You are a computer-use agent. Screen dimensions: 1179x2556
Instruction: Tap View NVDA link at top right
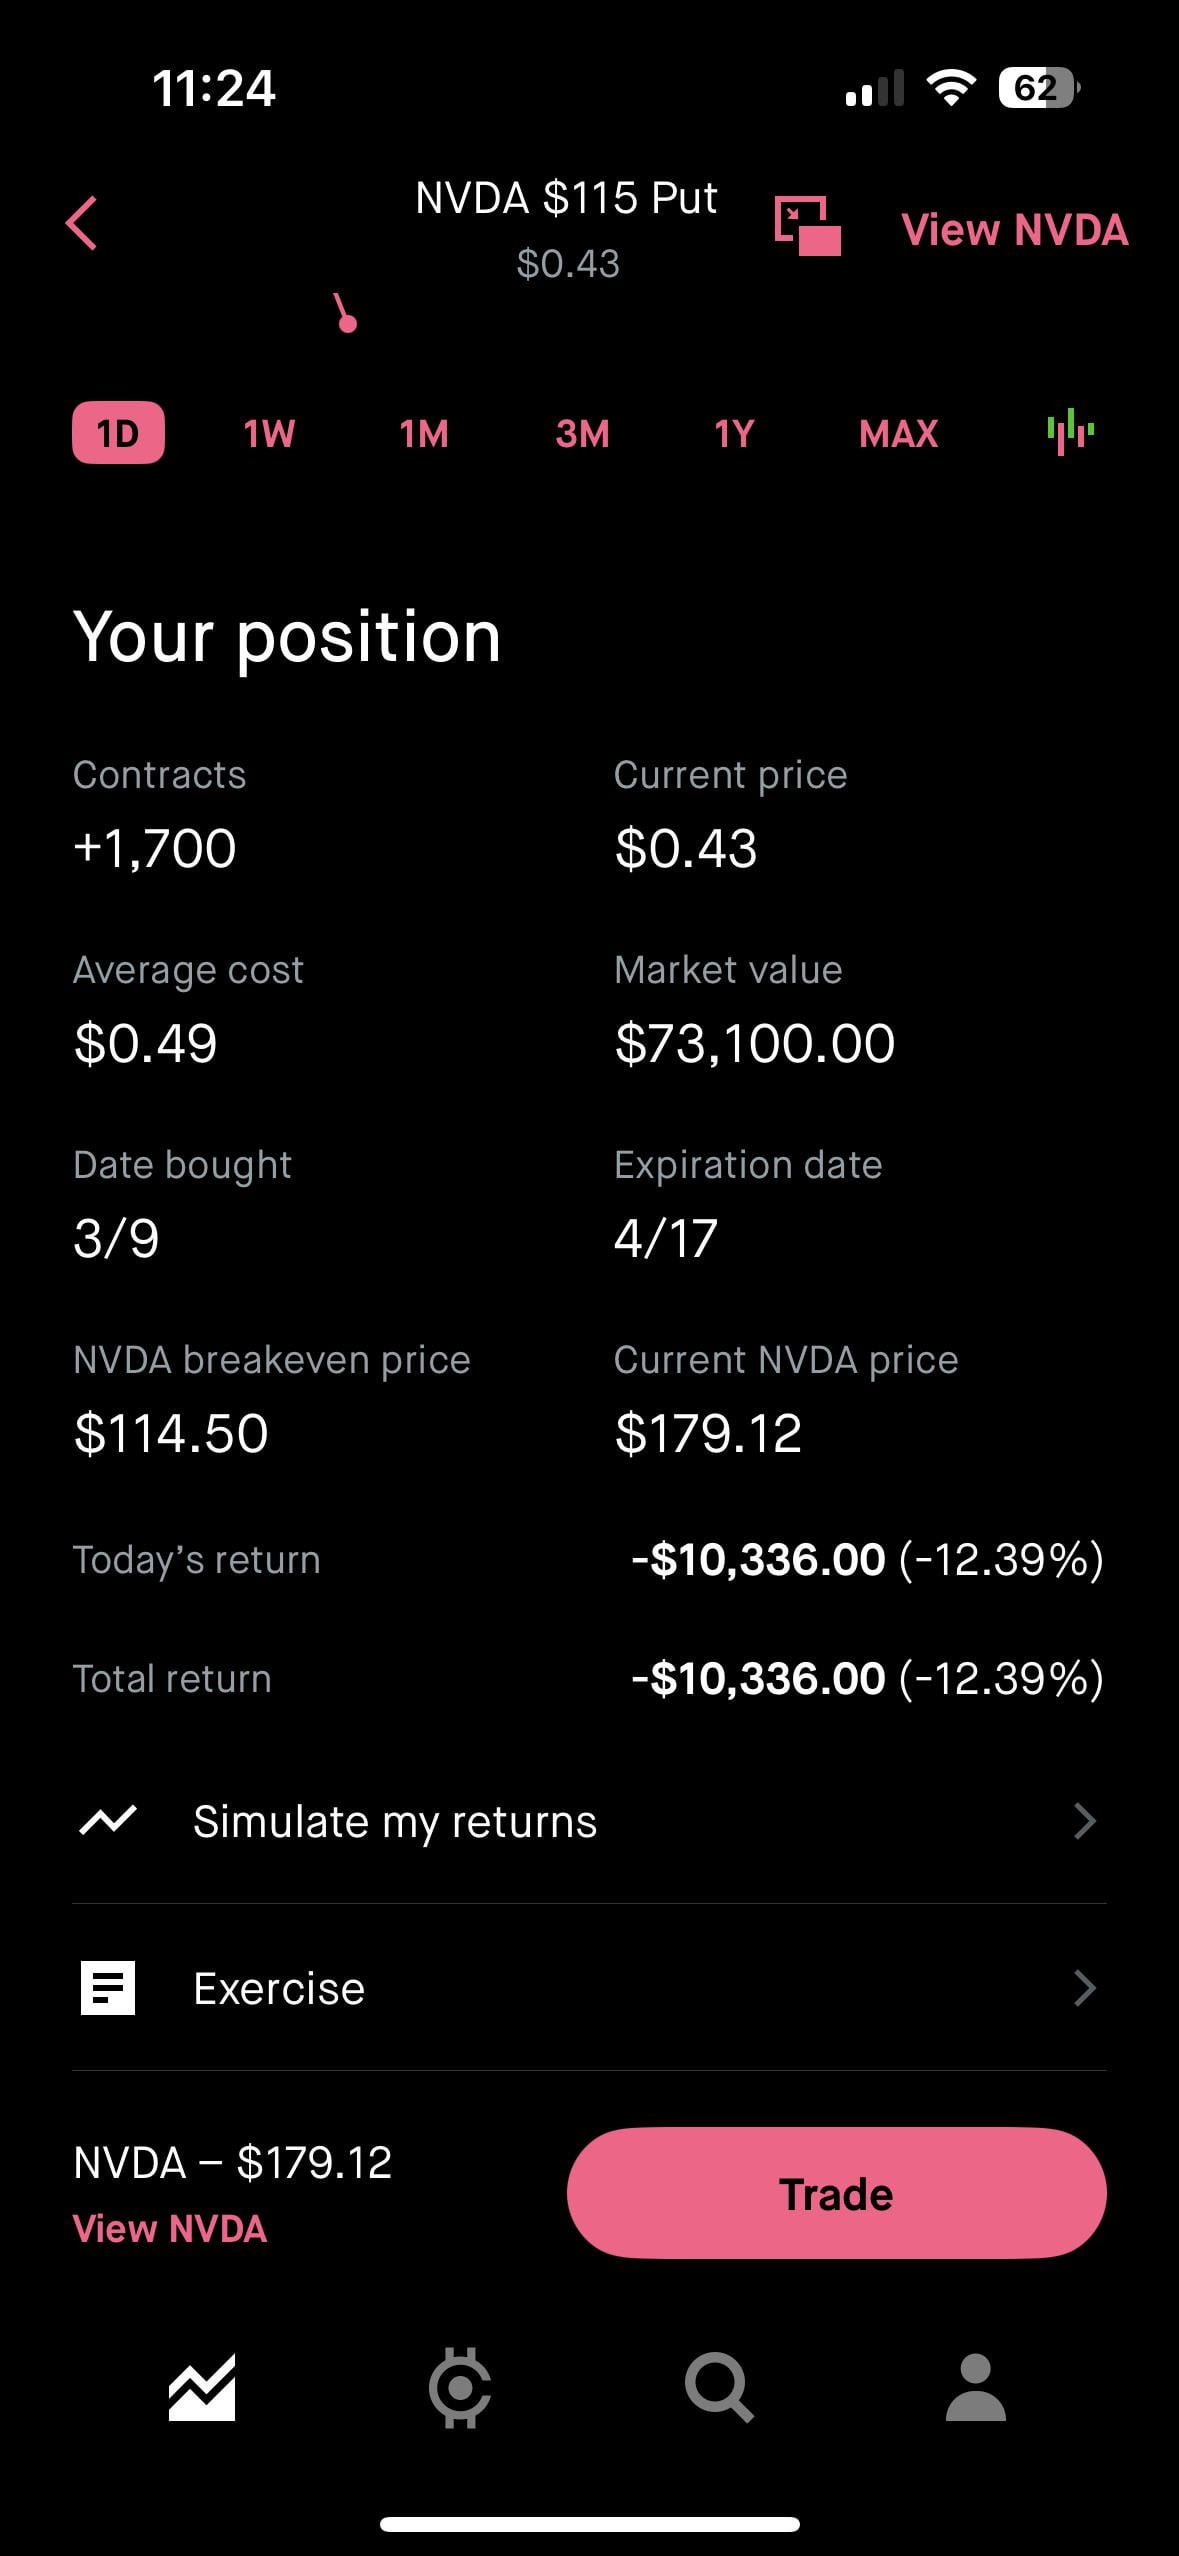[1014, 230]
